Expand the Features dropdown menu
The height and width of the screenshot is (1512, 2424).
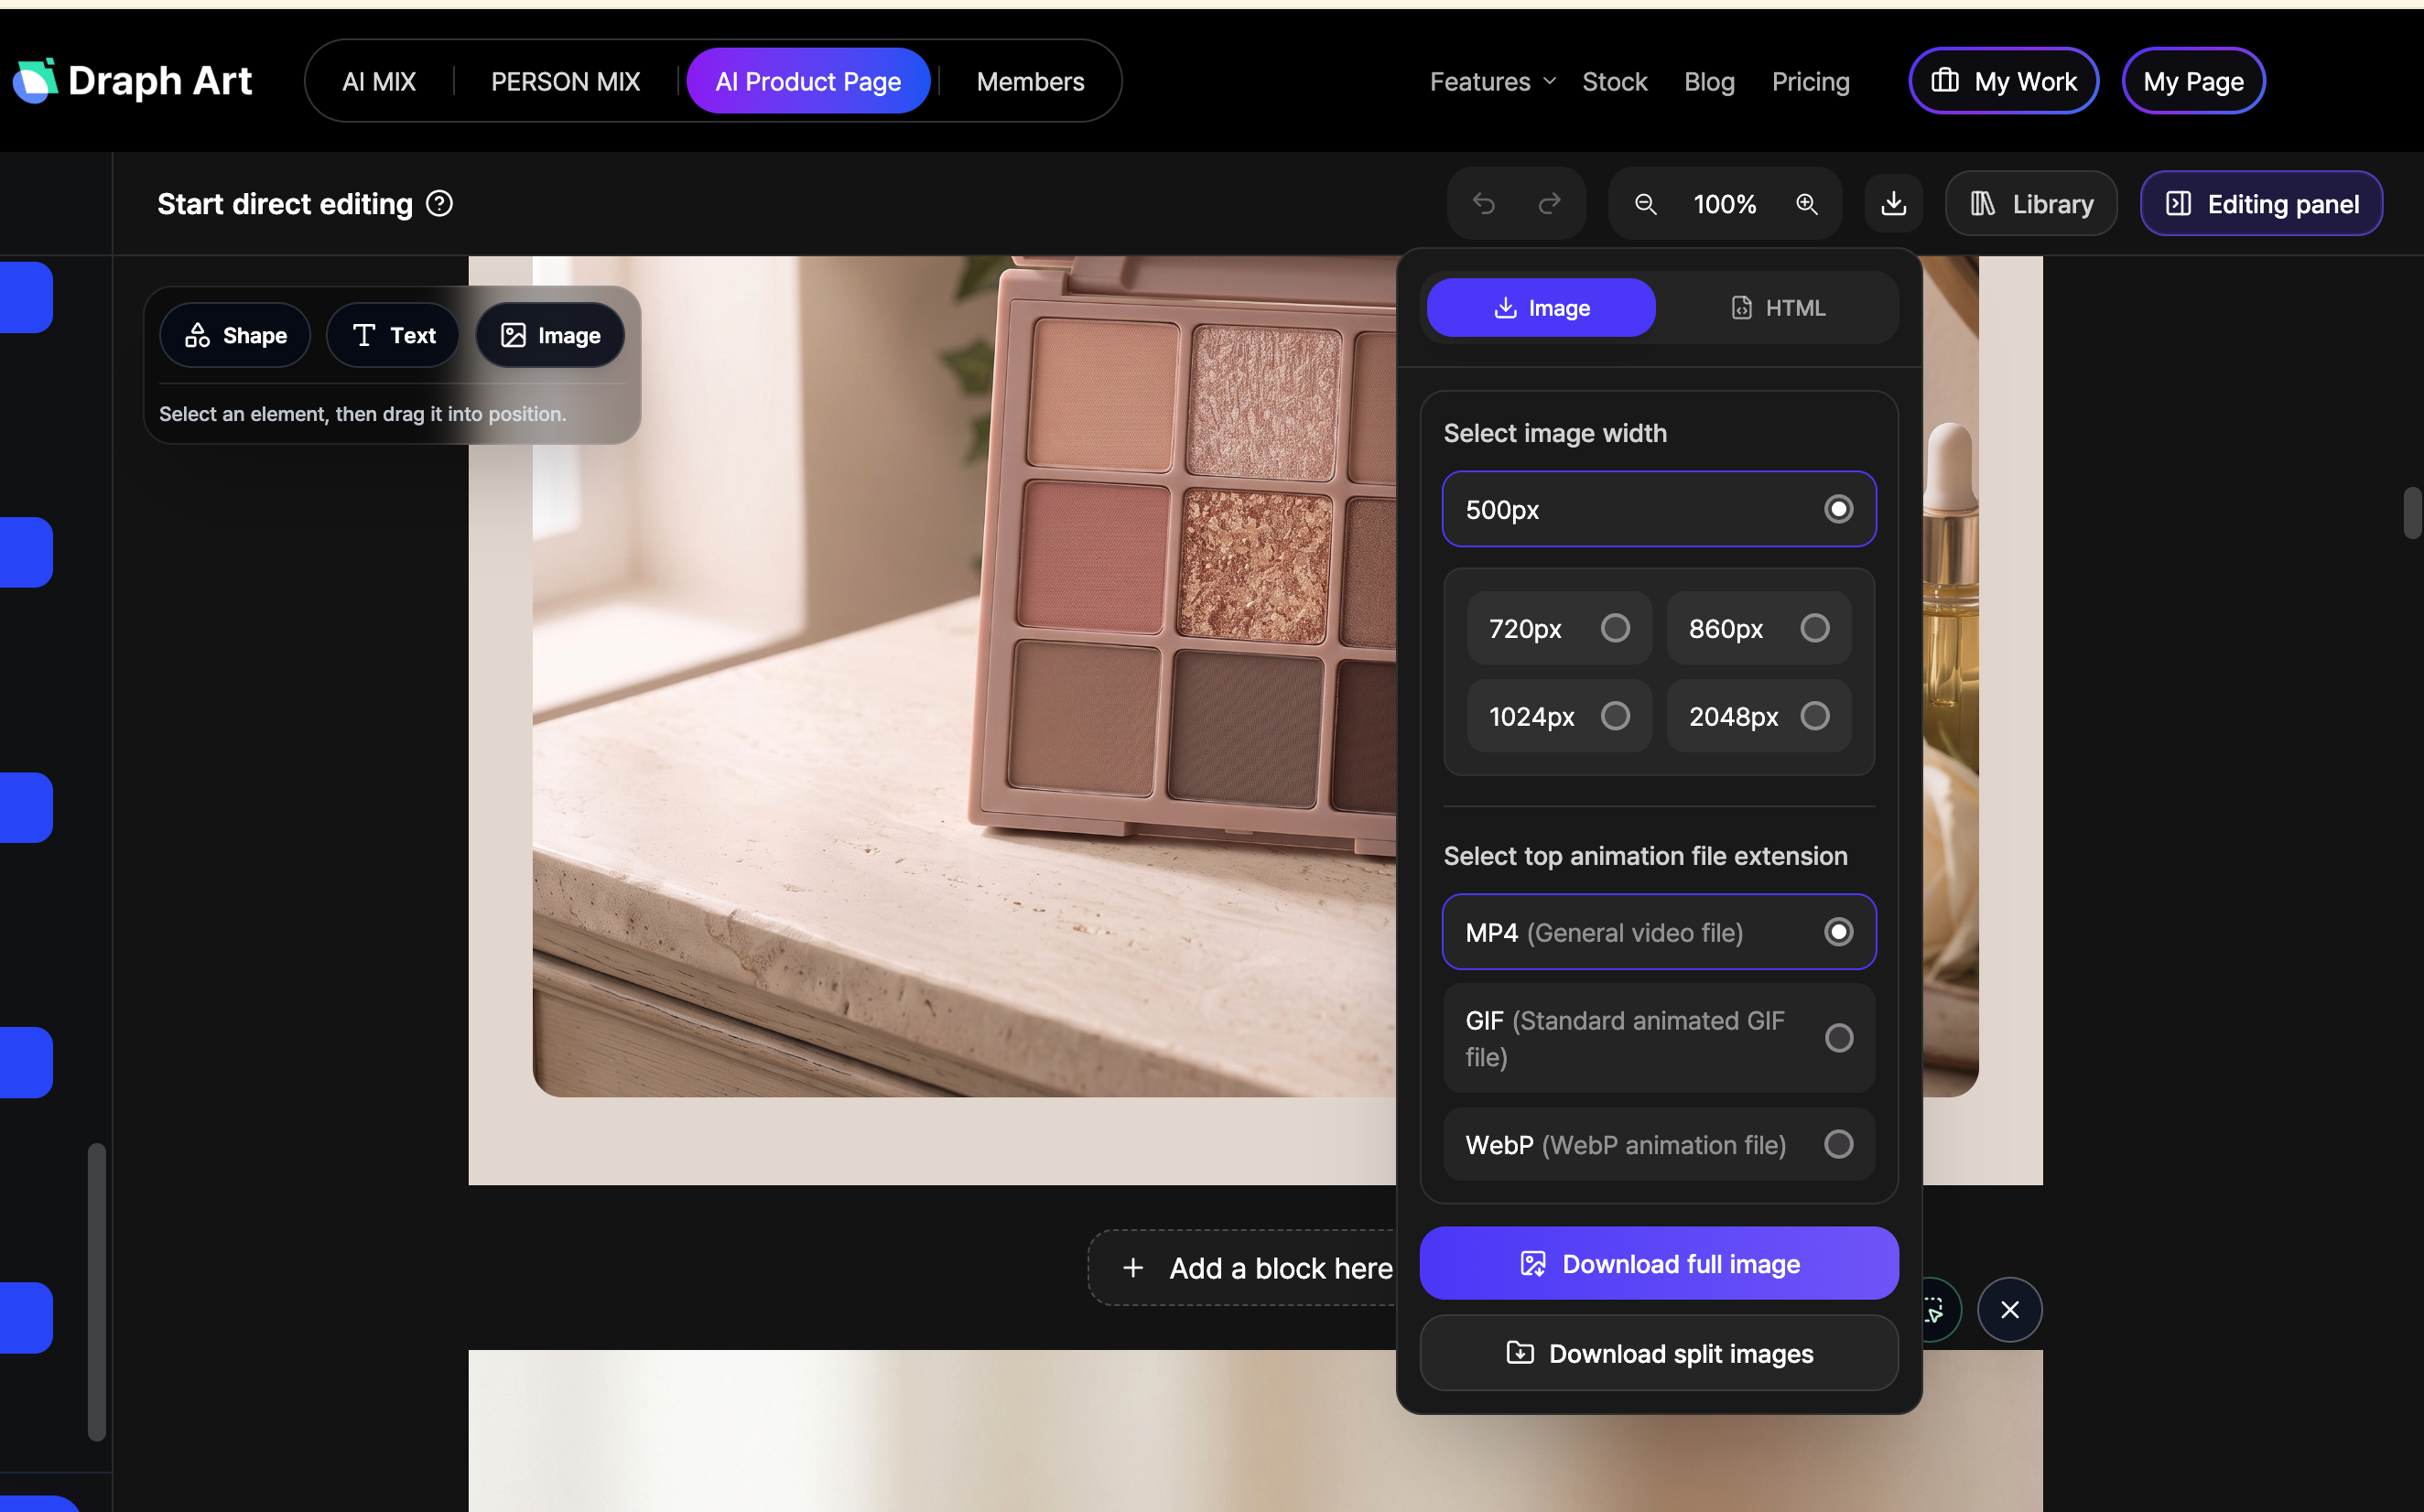pyautogui.click(x=1492, y=81)
